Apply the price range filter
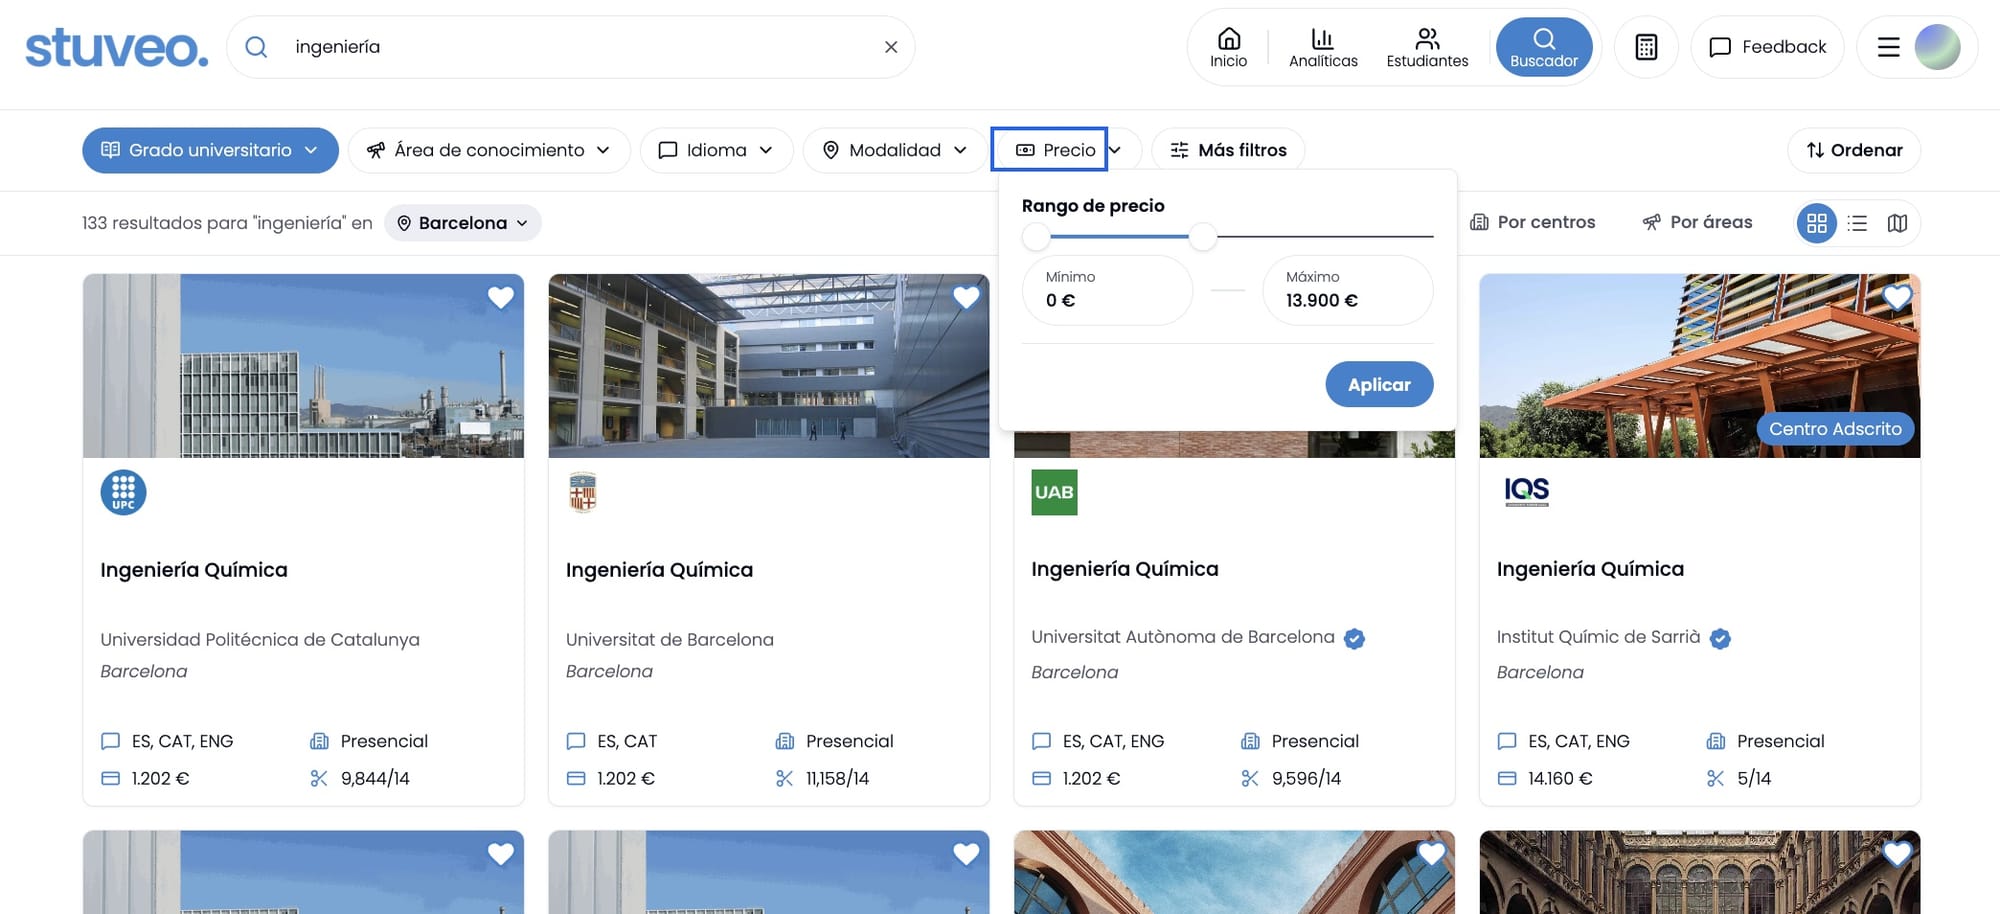This screenshot has width=2000, height=914. click(1379, 384)
